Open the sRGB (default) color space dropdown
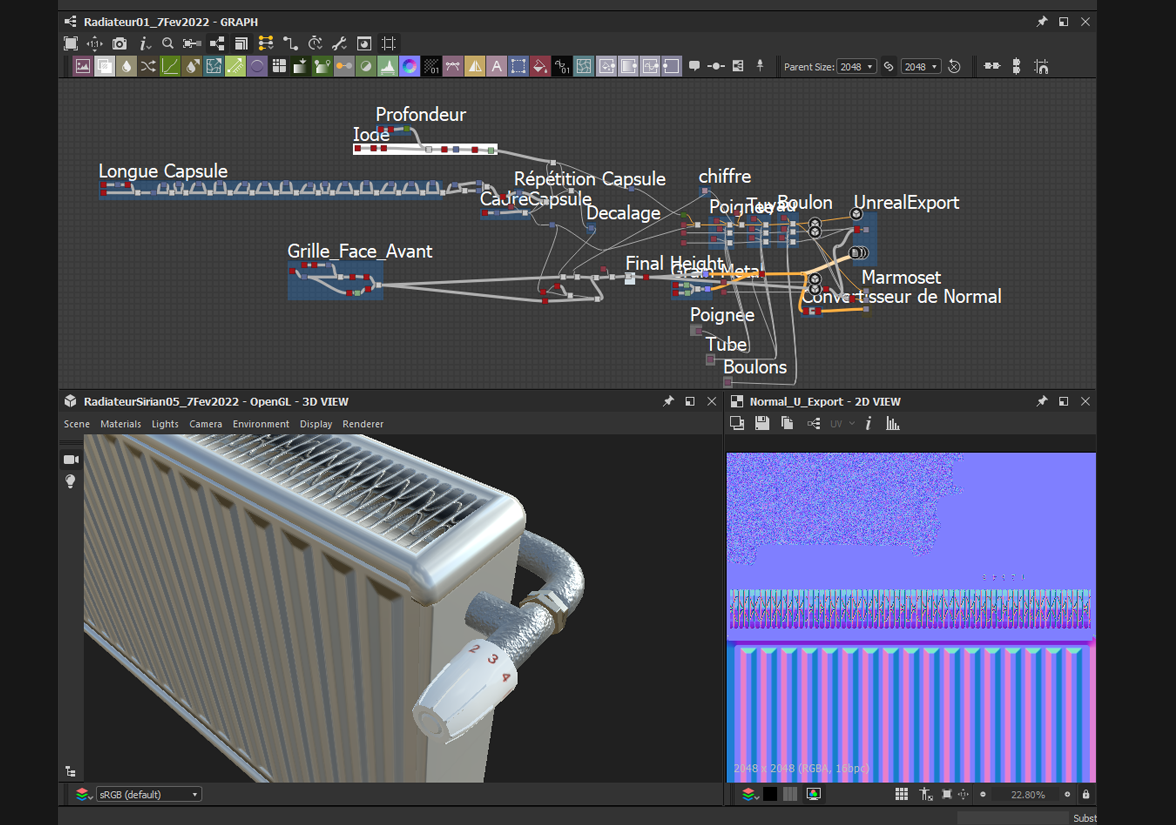 (x=148, y=794)
